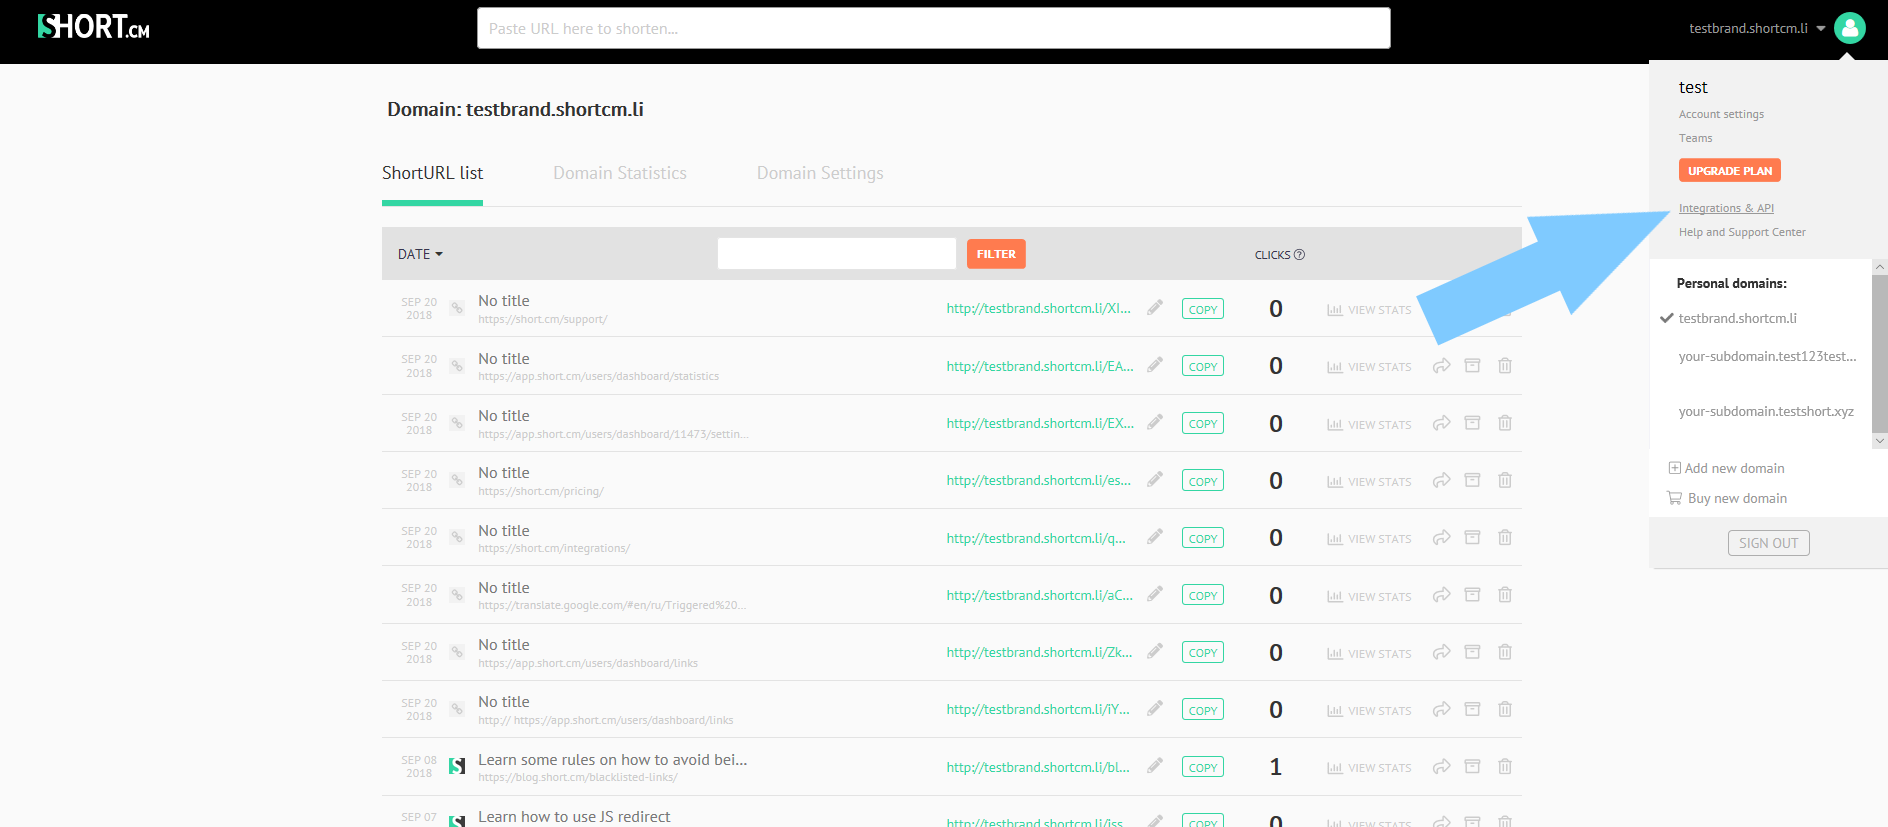Click the Short.cm logo
Screen dimensions: 1888x827
93,27
